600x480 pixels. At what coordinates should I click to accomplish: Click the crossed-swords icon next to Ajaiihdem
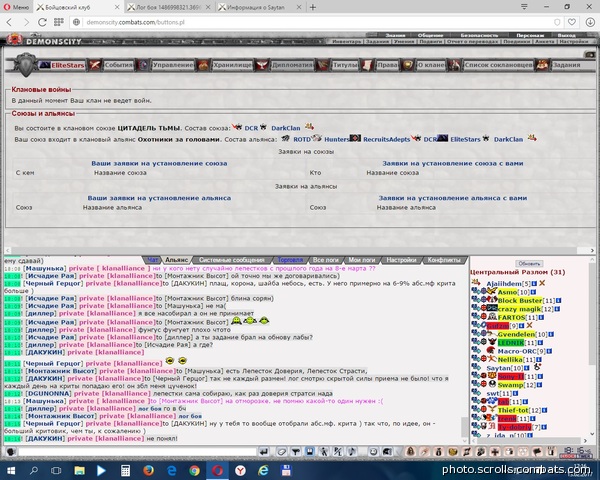tap(542, 283)
